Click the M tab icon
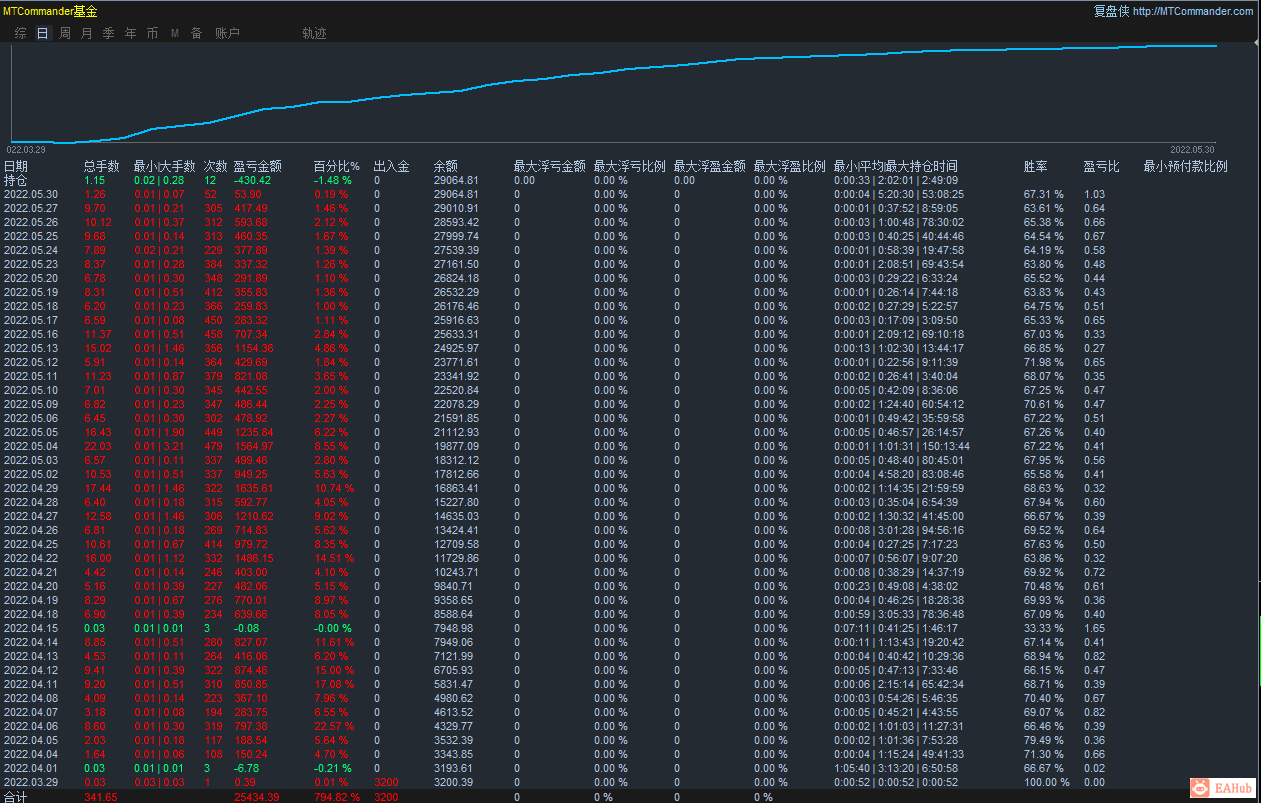The image size is (1261, 803). pyautogui.click(x=175, y=33)
